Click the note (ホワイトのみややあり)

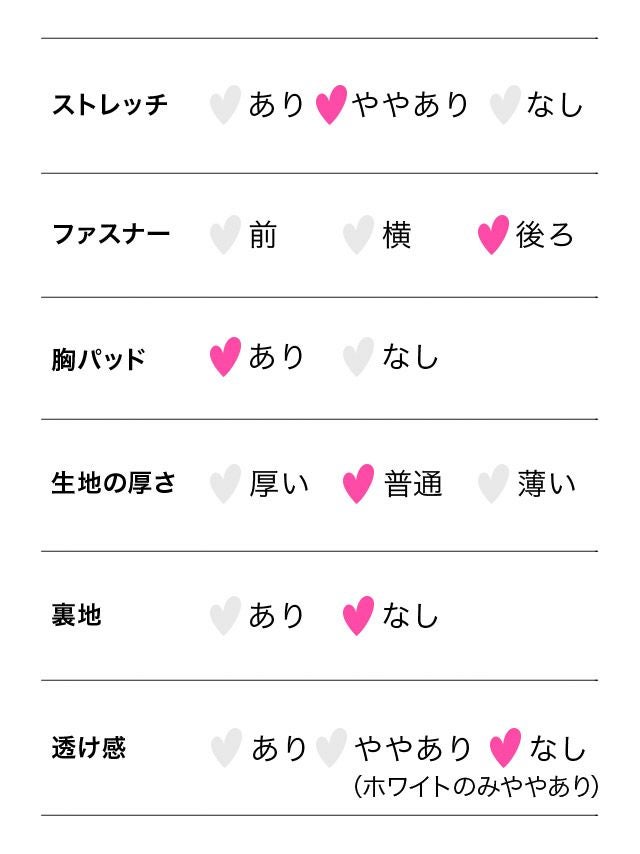pyautogui.click(x=476, y=787)
